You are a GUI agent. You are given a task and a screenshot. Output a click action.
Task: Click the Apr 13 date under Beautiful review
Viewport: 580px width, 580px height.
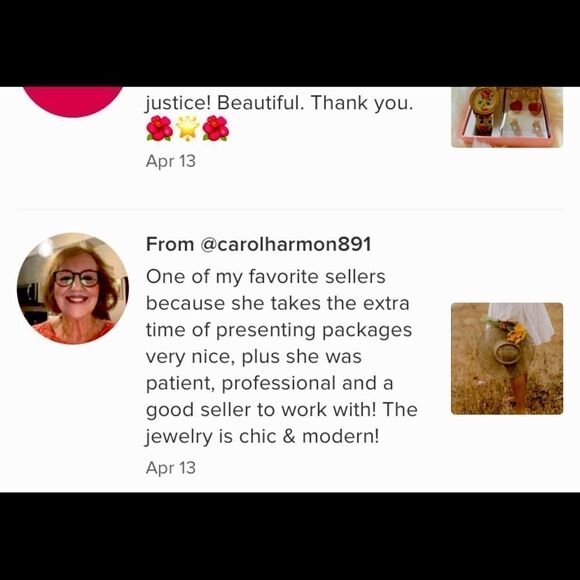tap(171, 161)
